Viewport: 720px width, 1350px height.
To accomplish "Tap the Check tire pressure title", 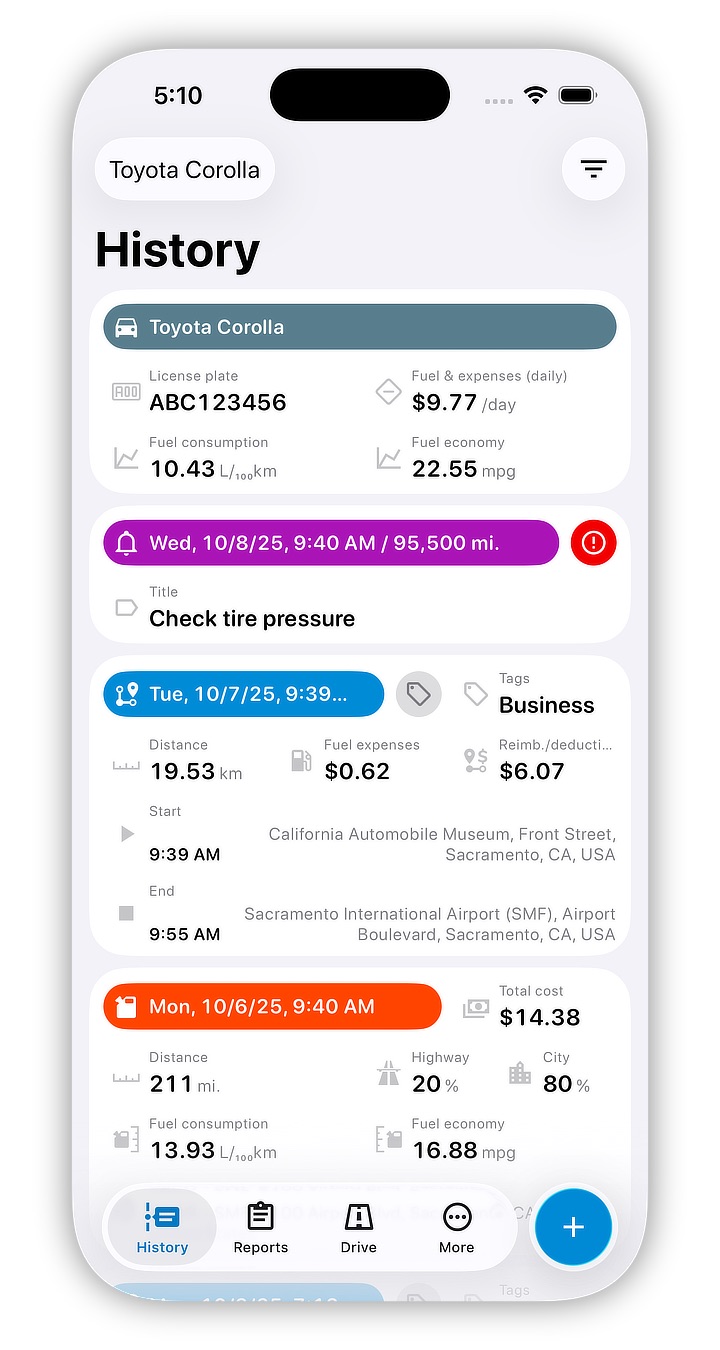I will pyautogui.click(x=252, y=619).
